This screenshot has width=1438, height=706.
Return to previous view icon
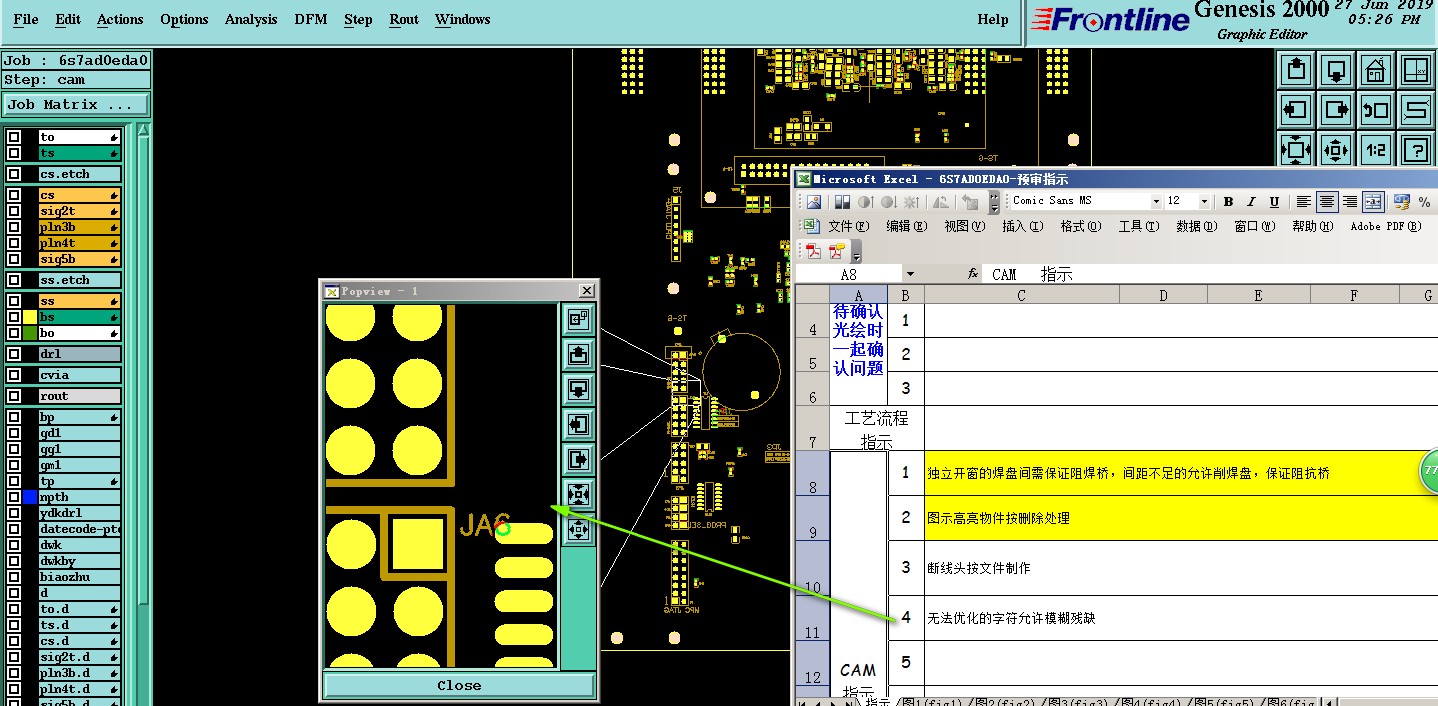(x=1376, y=110)
